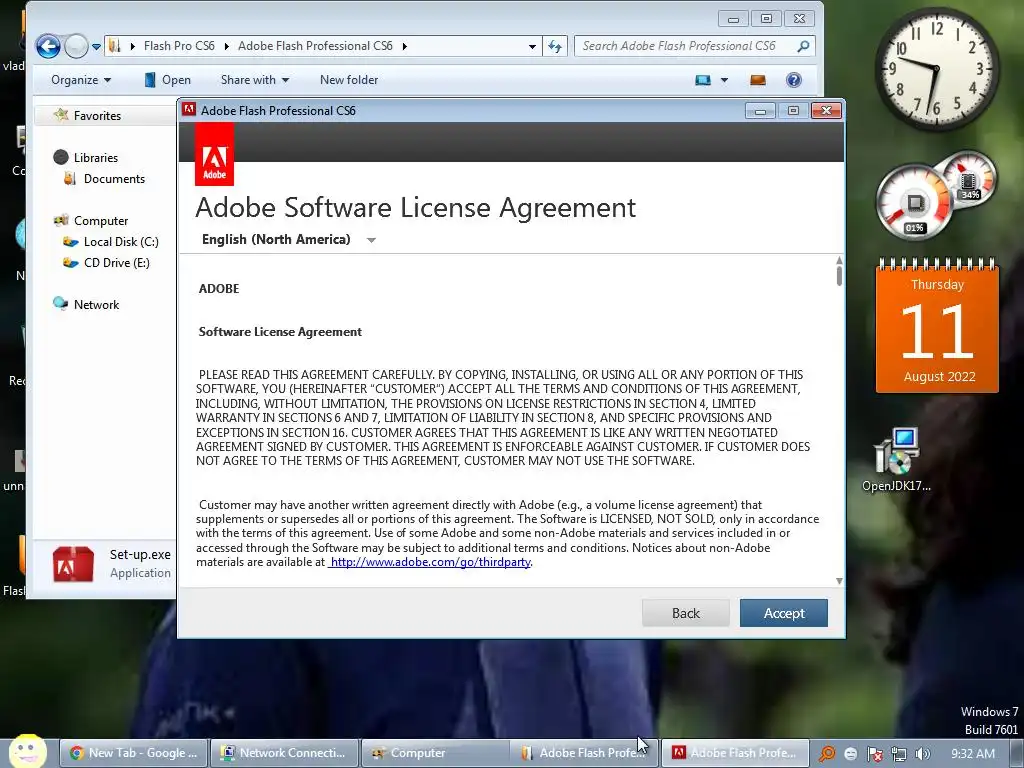The height and width of the screenshot is (768, 1024).
Task: Go Back in the Adobe installer
Action: (x=685, y=613)
